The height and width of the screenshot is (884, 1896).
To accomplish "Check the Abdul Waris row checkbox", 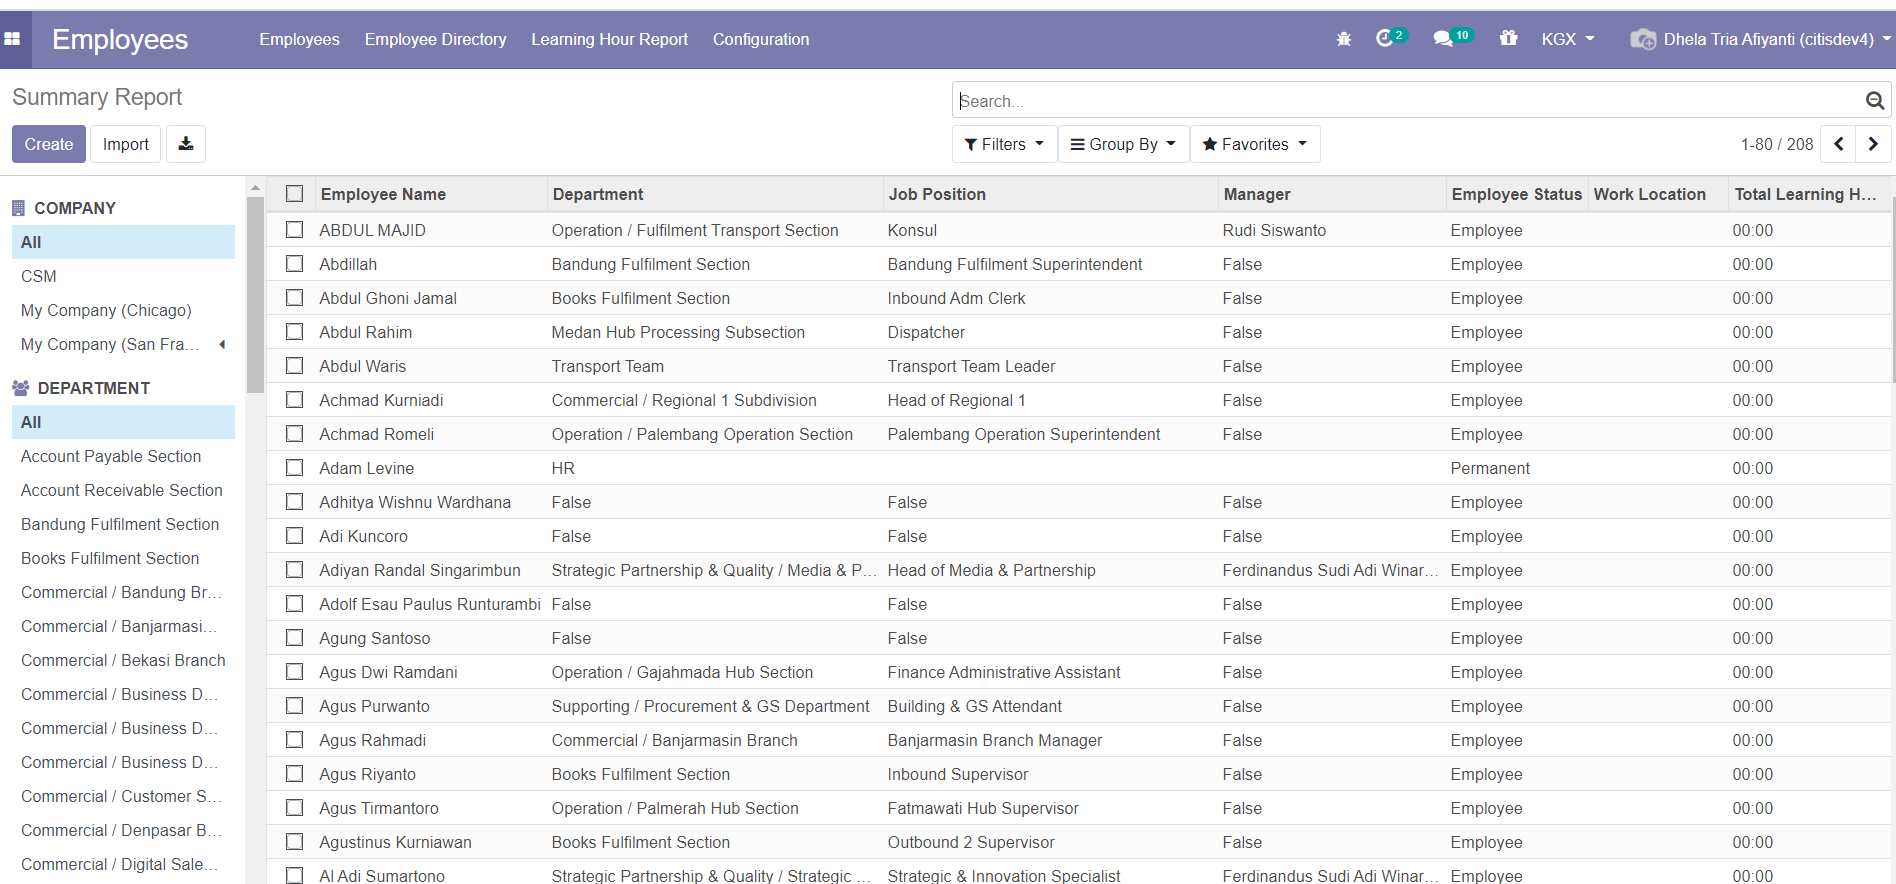I will (x=294, y=365).
